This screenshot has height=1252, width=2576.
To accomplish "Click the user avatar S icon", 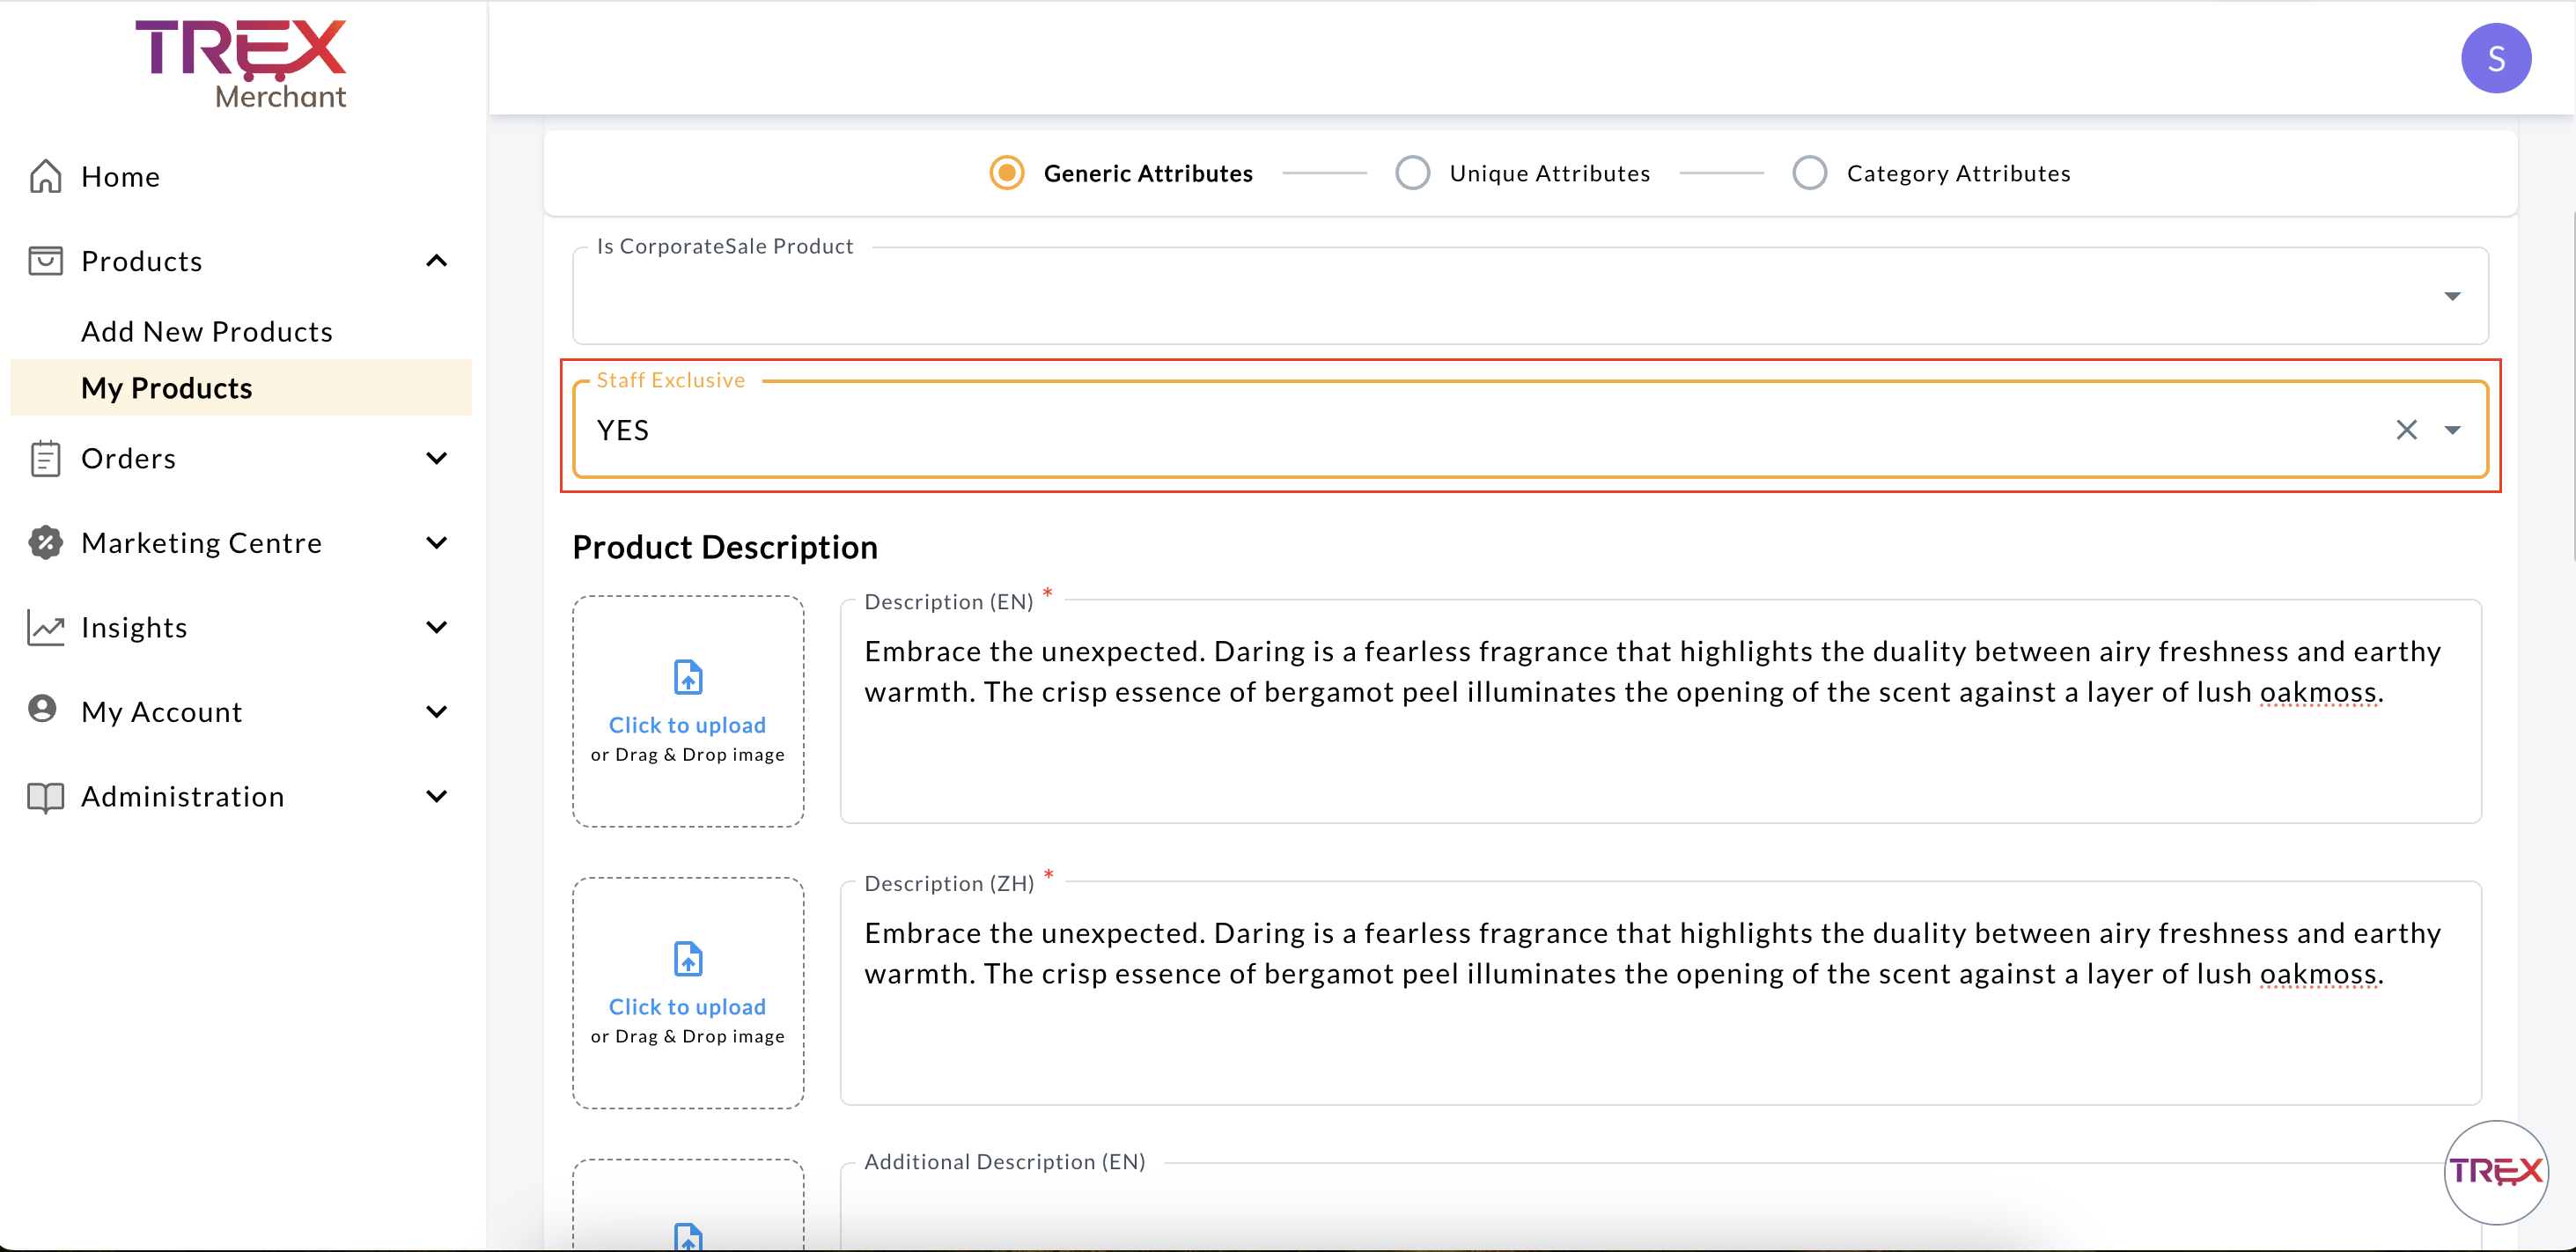I will click(x=2495, y=58).
